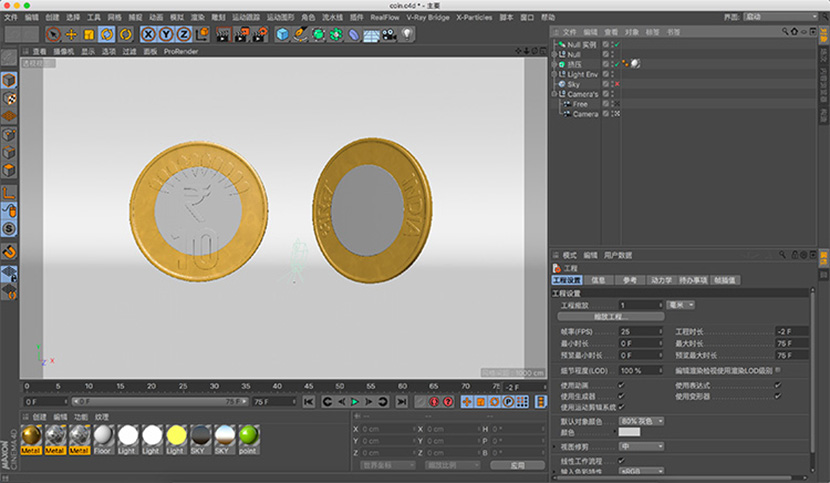Click the light bulb icon in toolbar

click(x=408, y=34)
